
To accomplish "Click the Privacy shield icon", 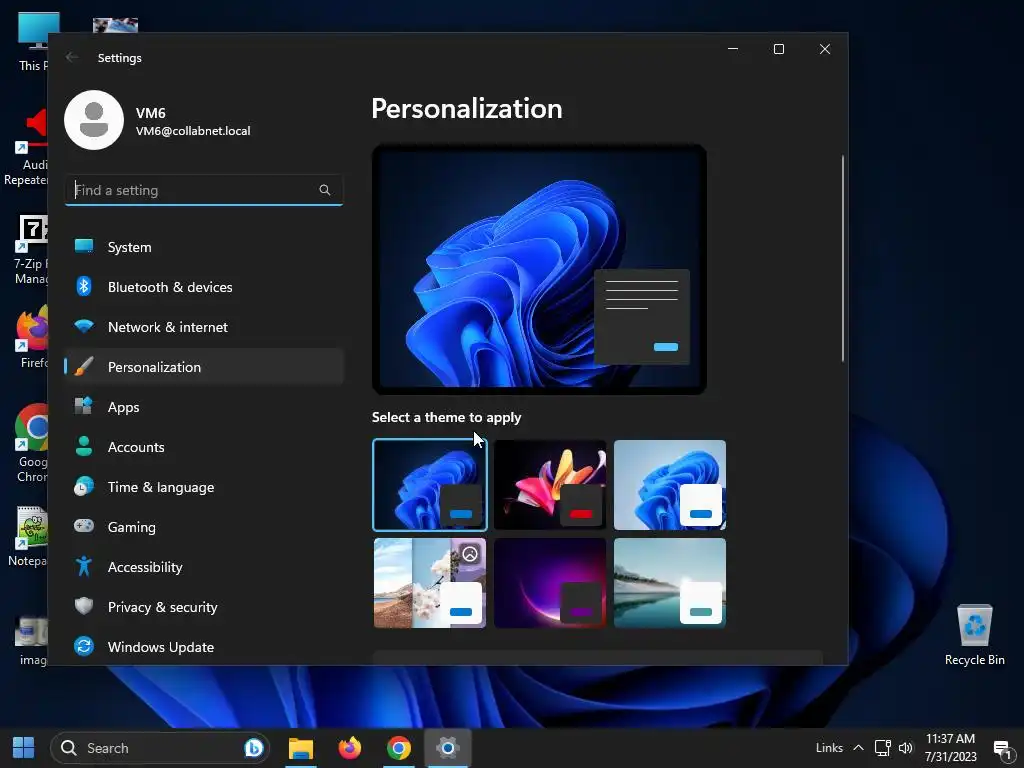I will (x=84, y=606).
